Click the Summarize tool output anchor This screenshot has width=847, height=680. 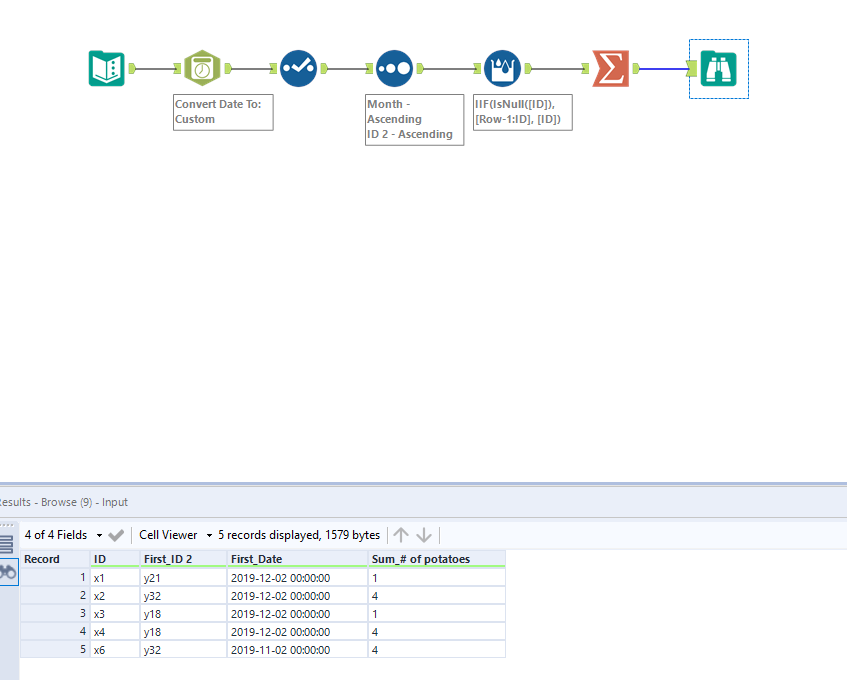click(636, 68)
